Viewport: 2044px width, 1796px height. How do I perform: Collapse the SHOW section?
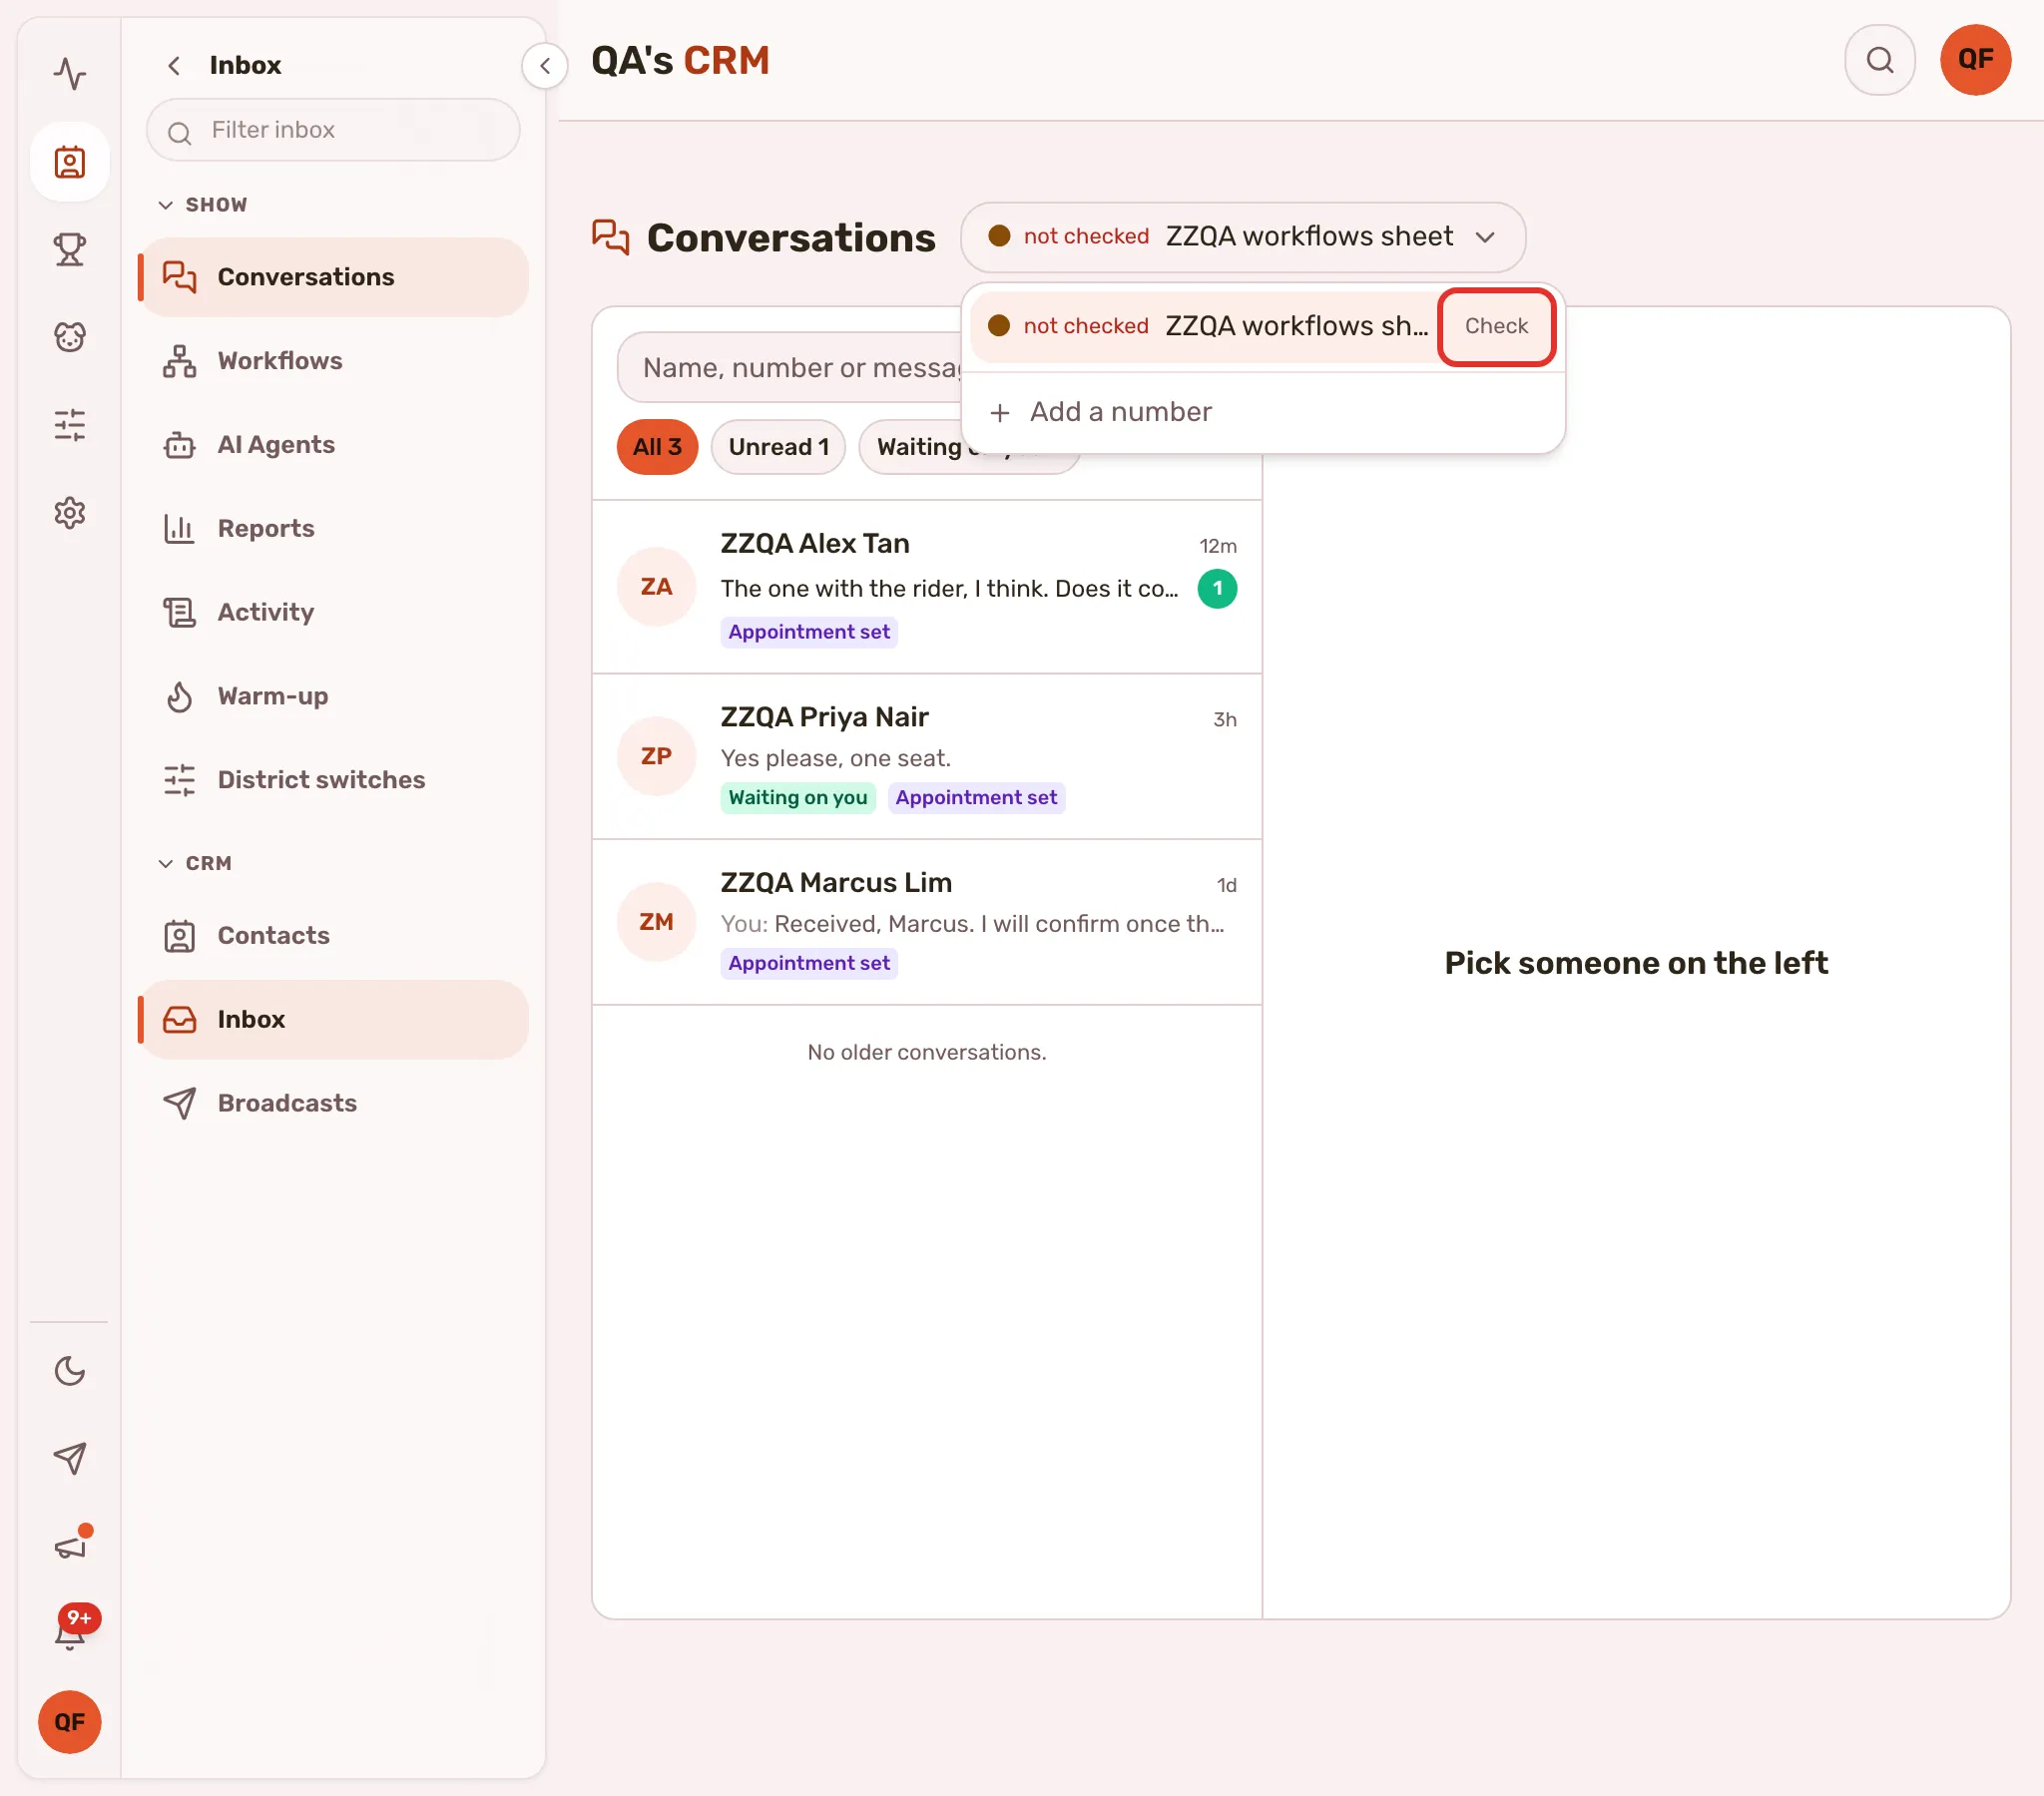point(202,205)
